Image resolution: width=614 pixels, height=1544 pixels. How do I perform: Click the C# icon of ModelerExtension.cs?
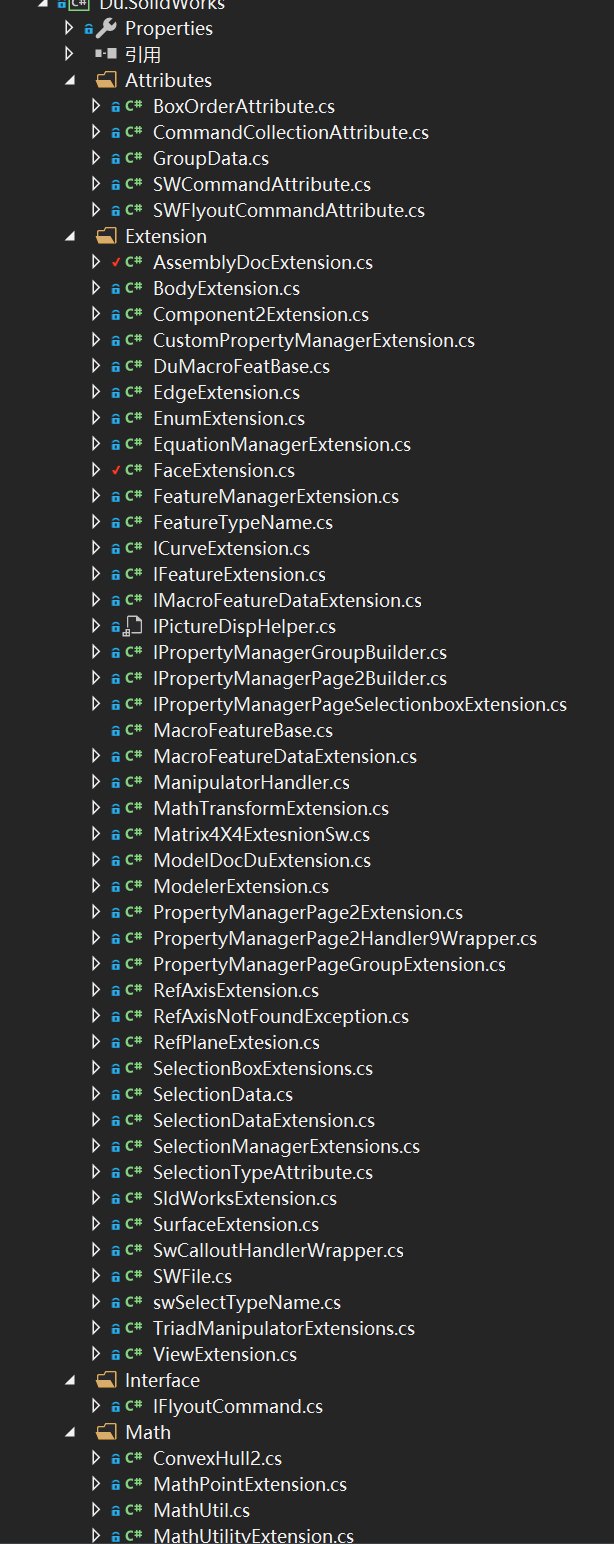pyautogui.click(x=134, y=886)
